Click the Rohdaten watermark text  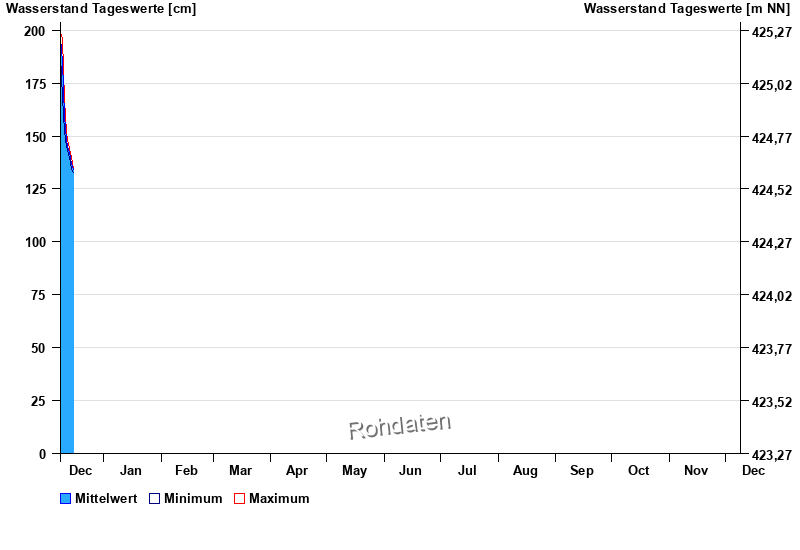click(x=399, y=427)
